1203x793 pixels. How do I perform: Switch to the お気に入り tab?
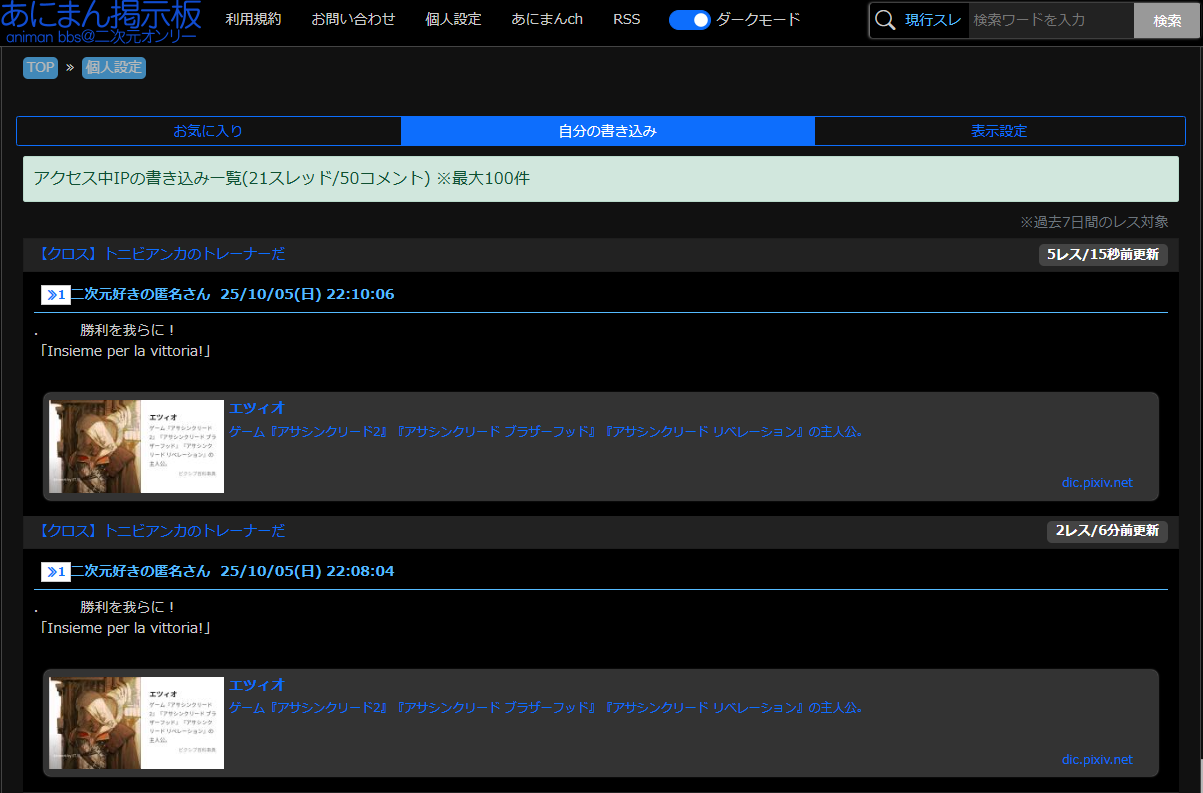(208, 131)
